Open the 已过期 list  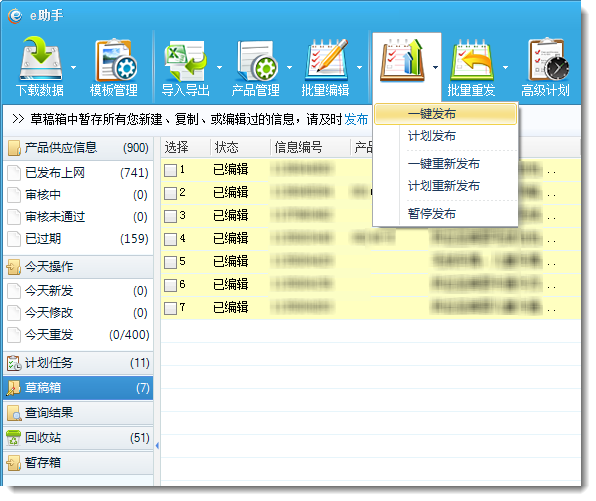(78, 239)
